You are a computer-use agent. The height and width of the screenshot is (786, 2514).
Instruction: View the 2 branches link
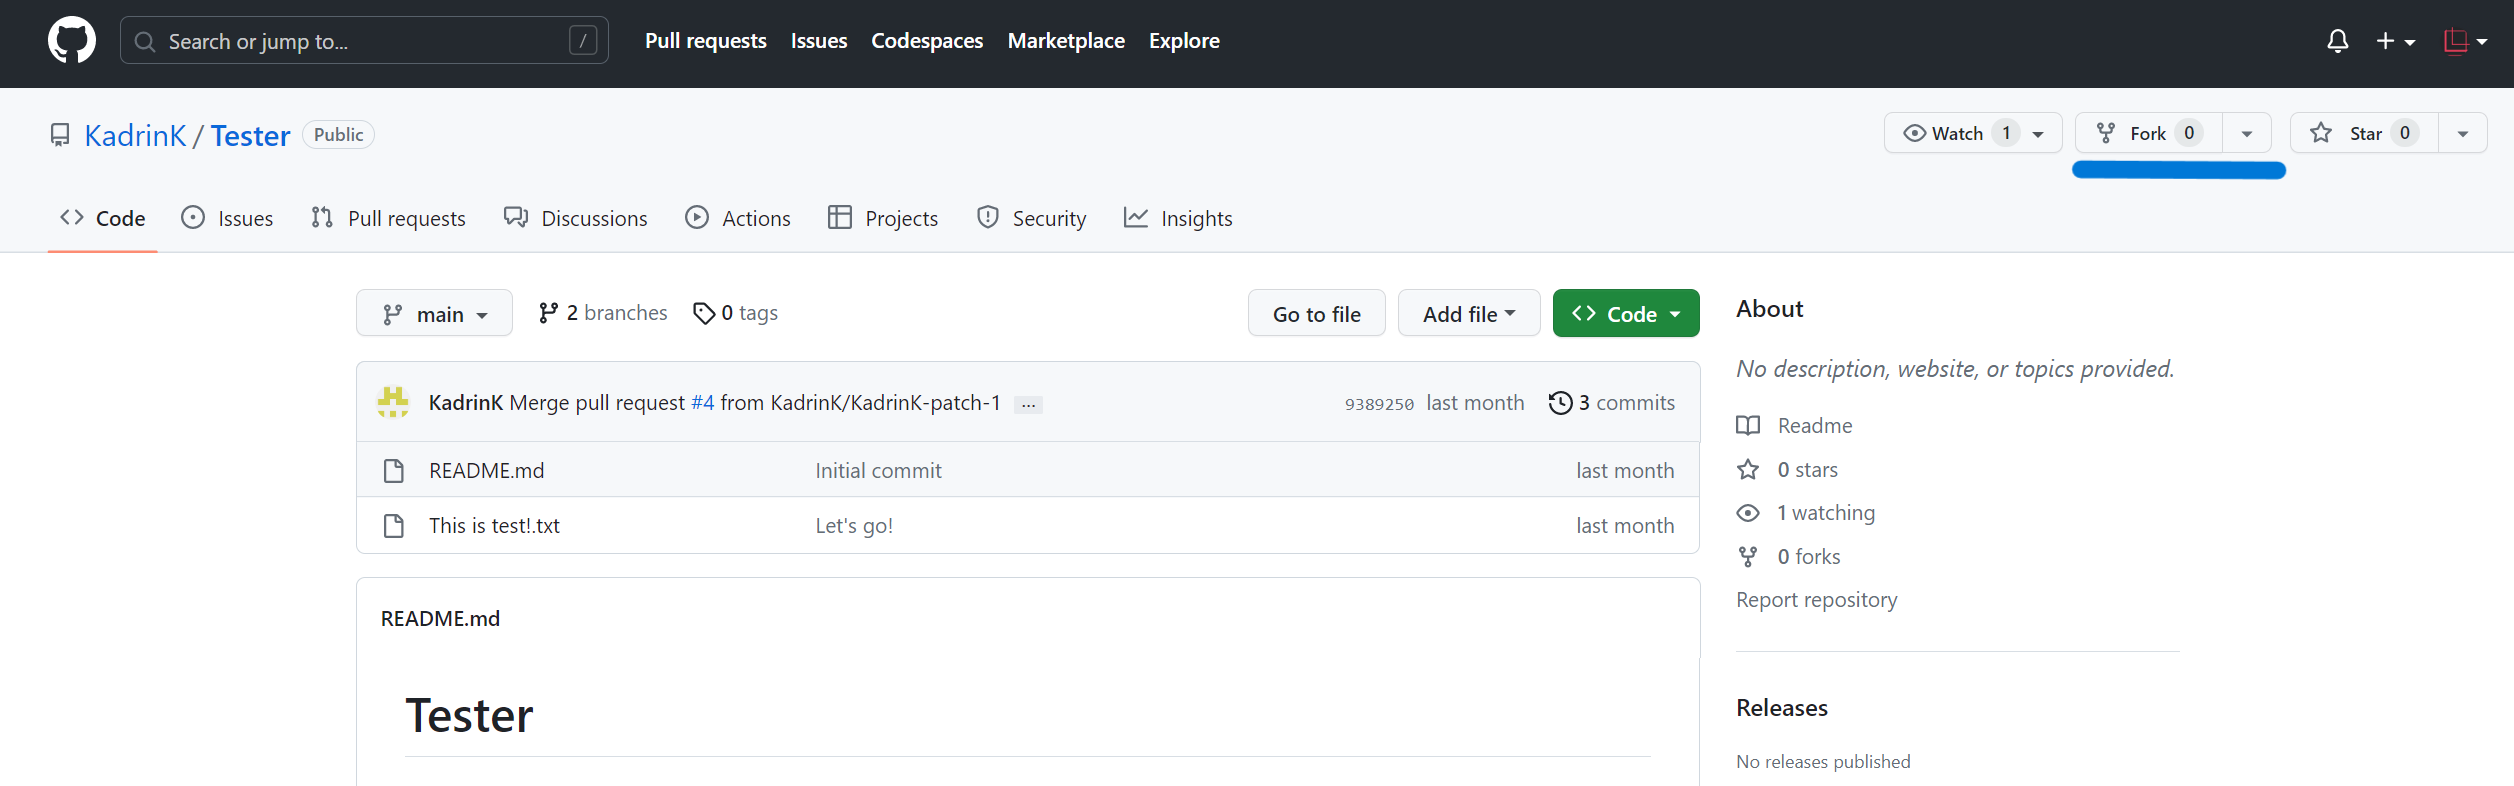602,313
